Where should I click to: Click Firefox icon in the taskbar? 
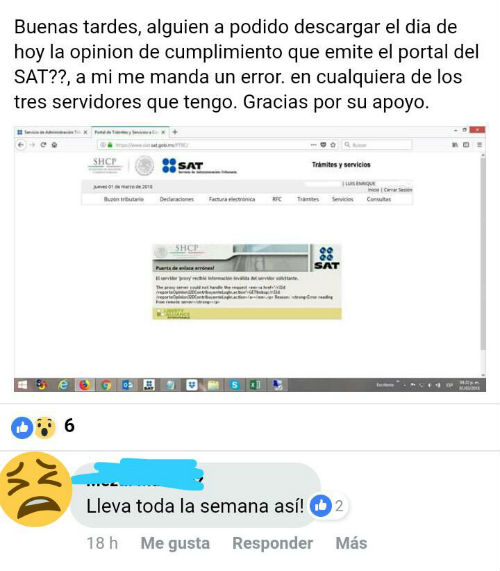tap(84, 385)
